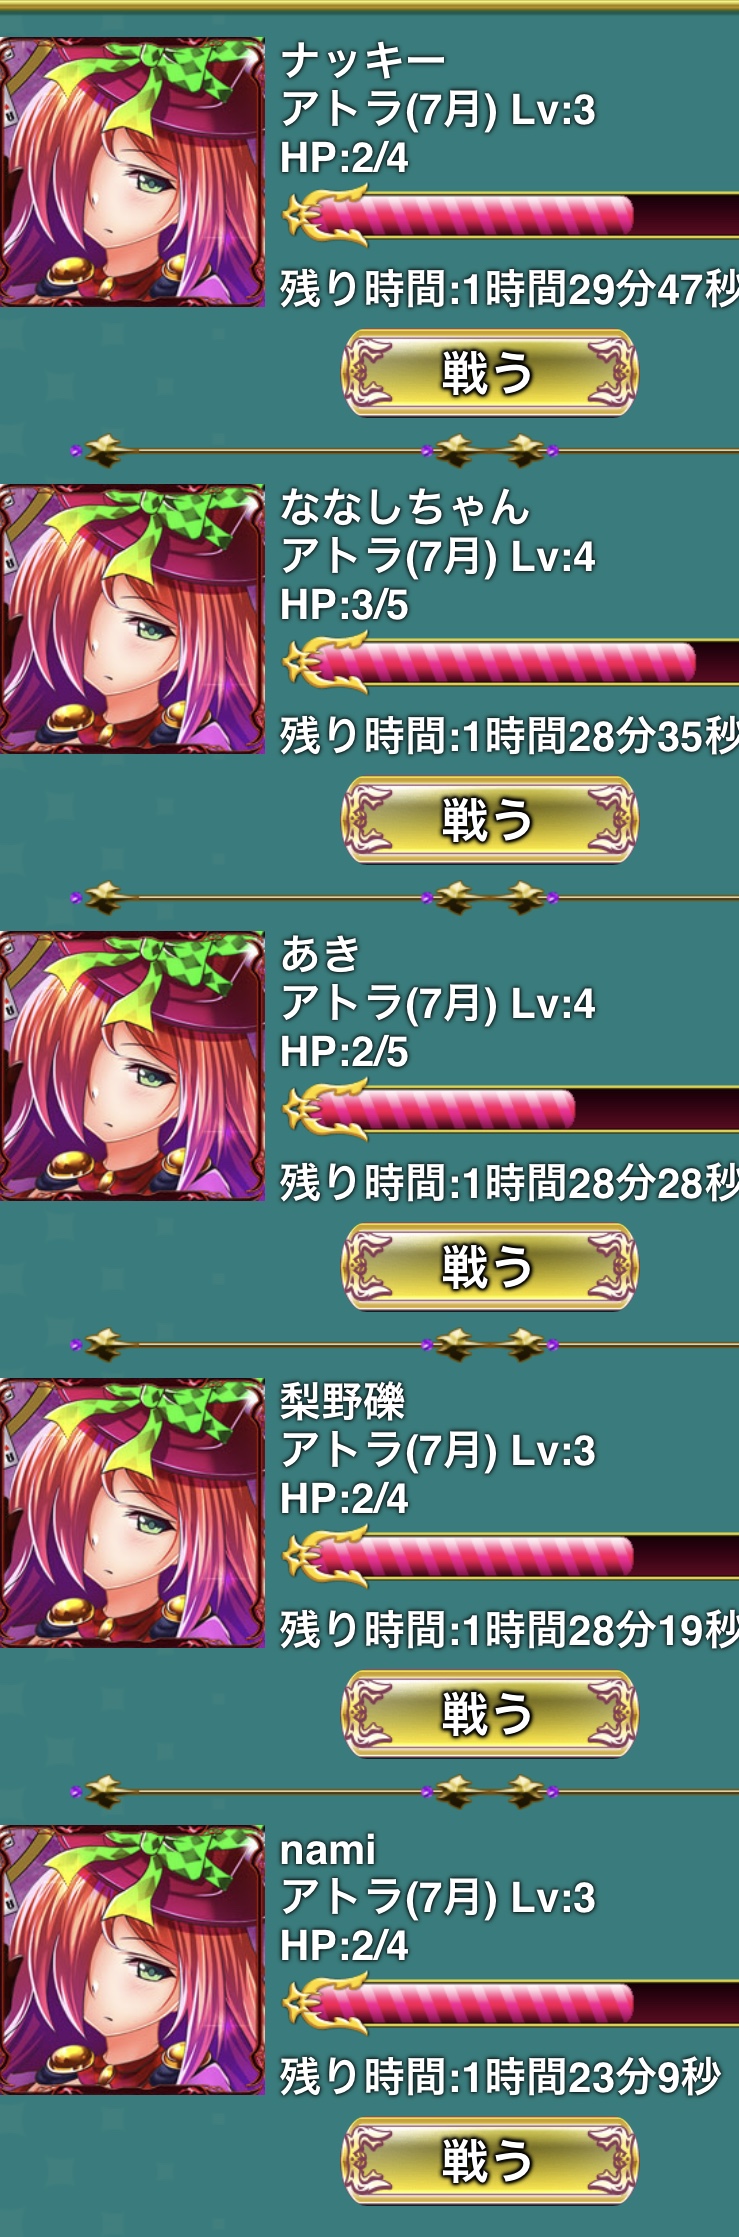Open nami's Atra character portrait
739x2237 pixels.
point(132,1960)
